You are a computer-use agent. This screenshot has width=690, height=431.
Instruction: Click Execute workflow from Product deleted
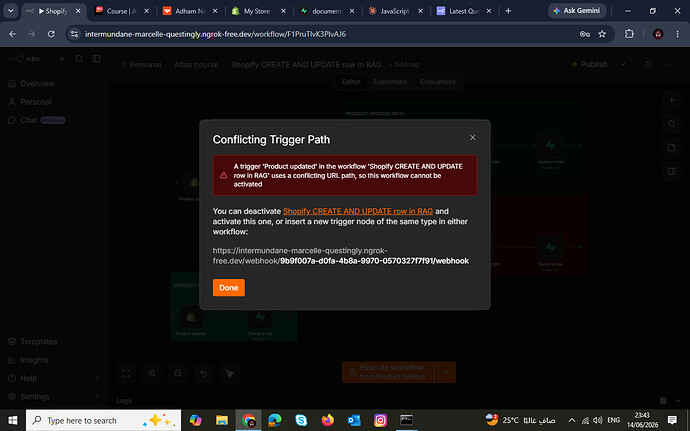pos(388,372)
